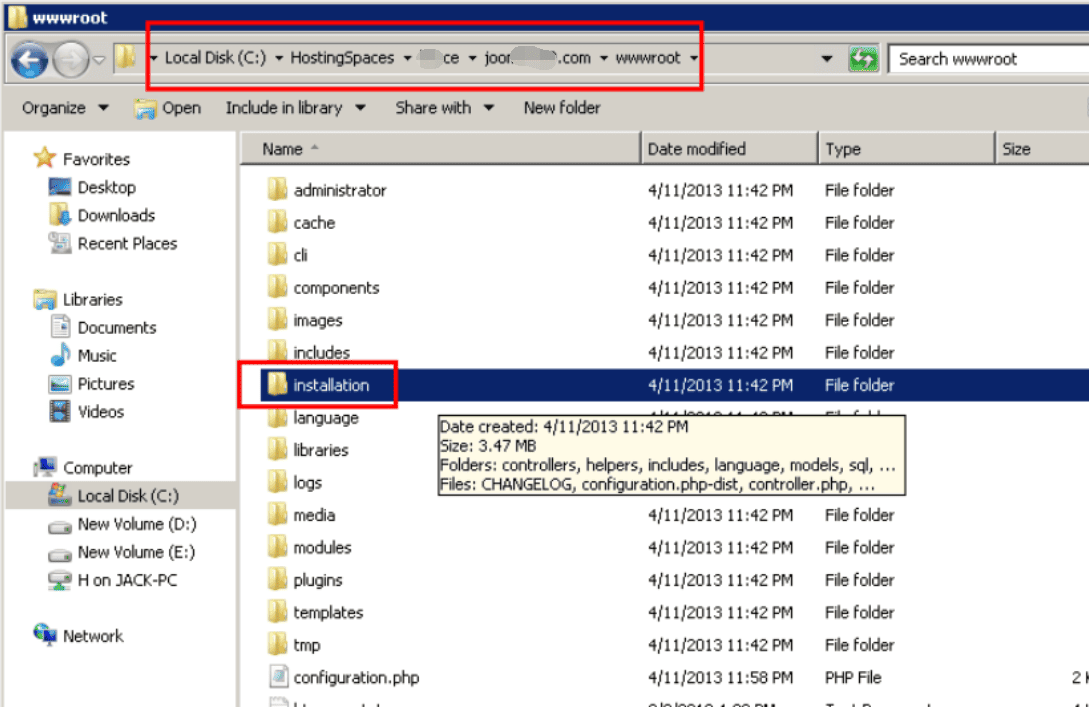The width and height of the screenshot is (1089, 725).
Task: Select the tmp folder
Action: [x=294, y=645]
